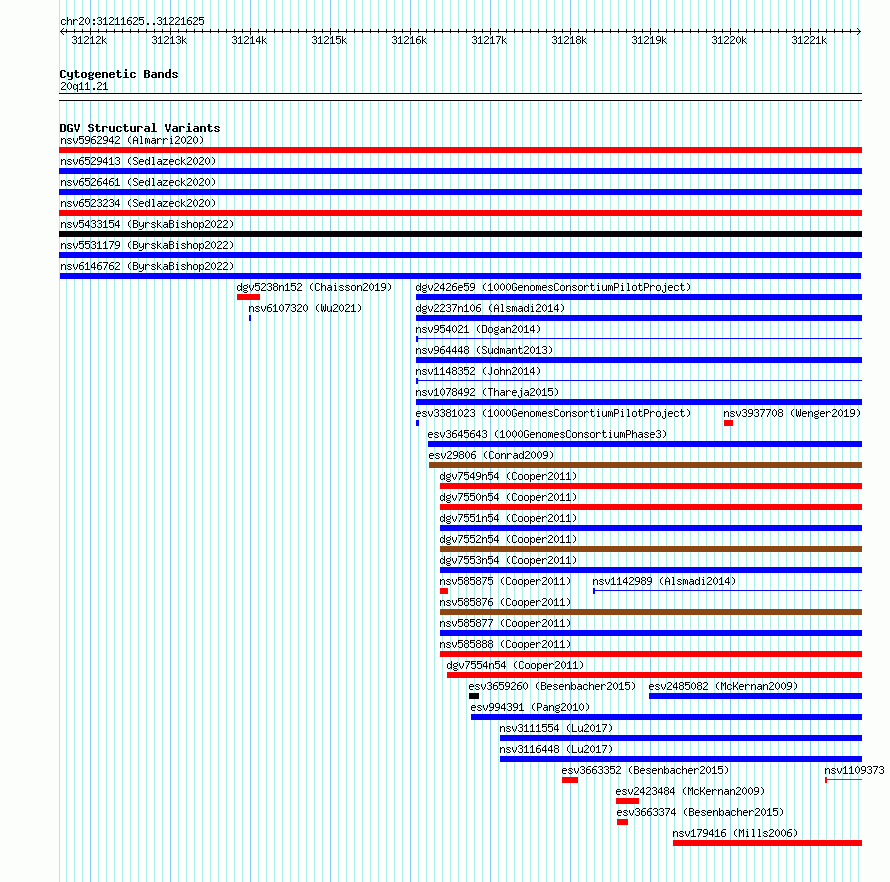The image size is (890, 882).
Task: Click dgv7553n54 (Cooper2011) label
Action: [x=509, y=560]
